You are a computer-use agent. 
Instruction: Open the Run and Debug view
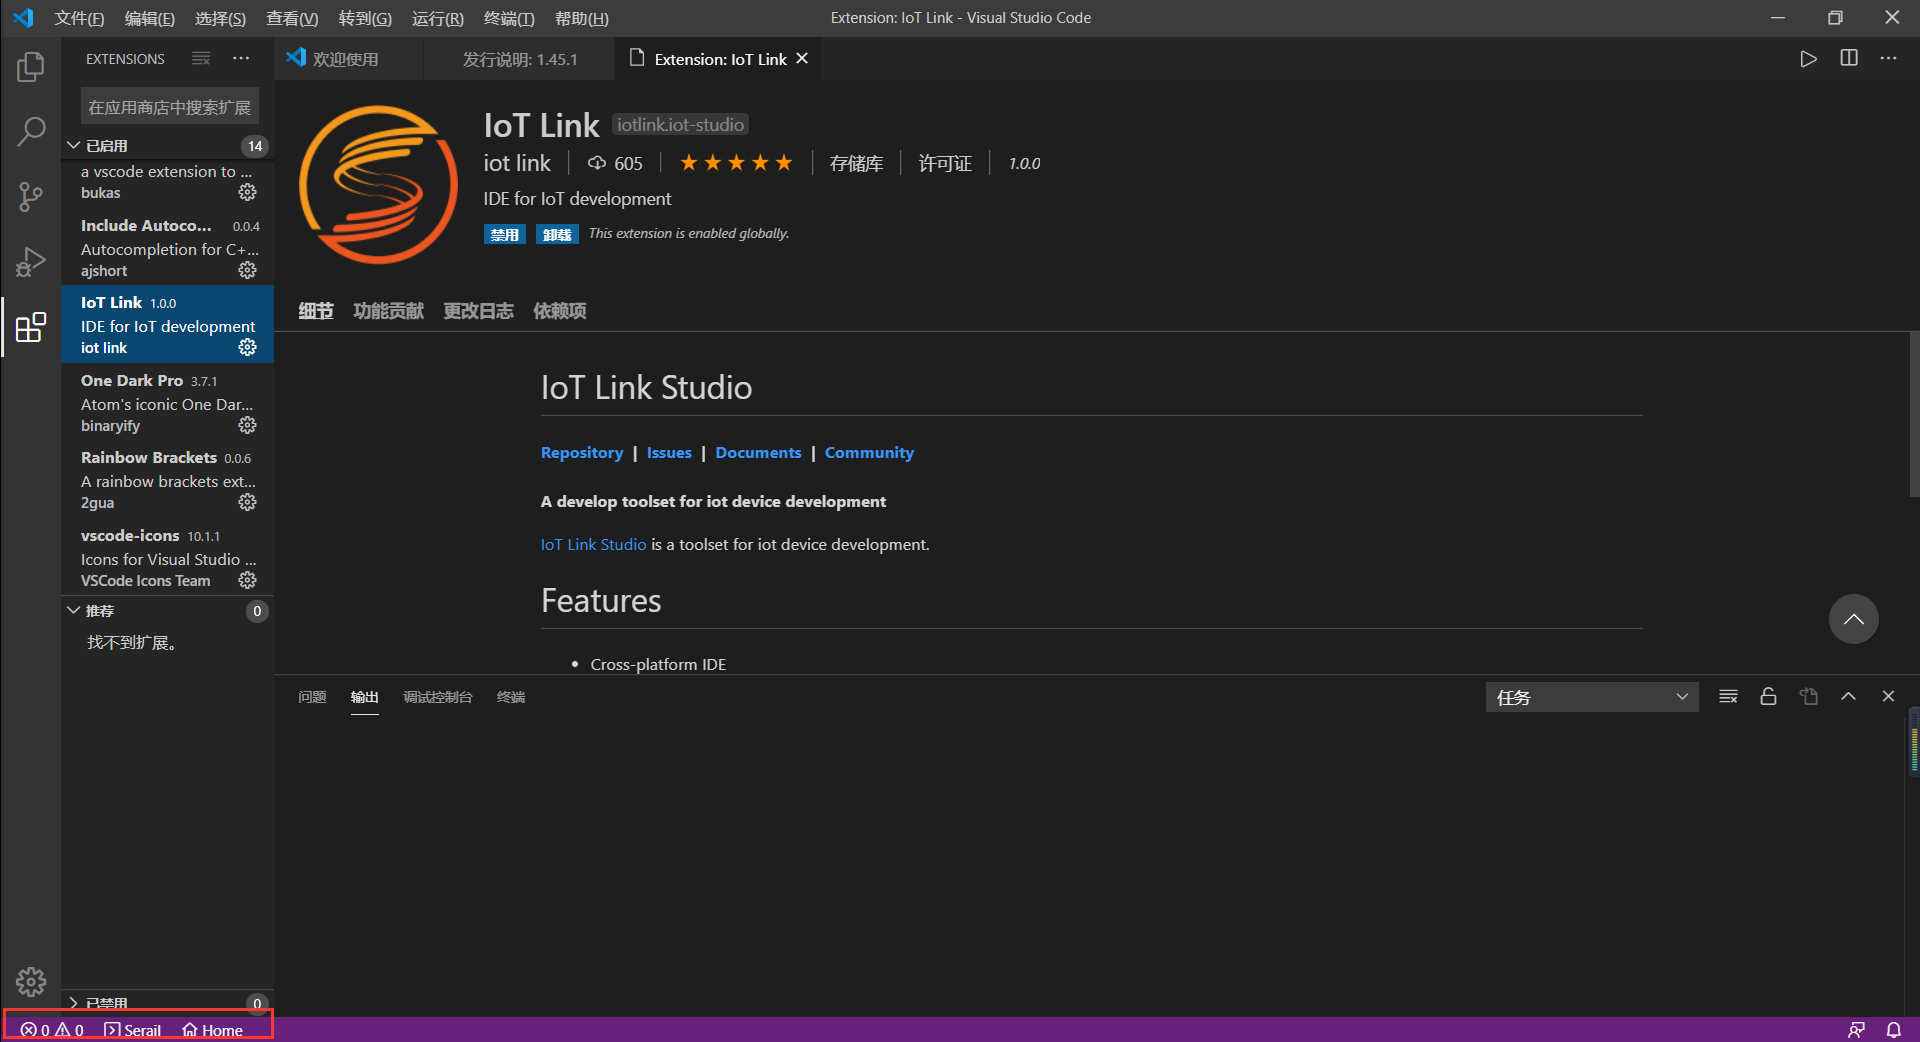pos(31,262)
